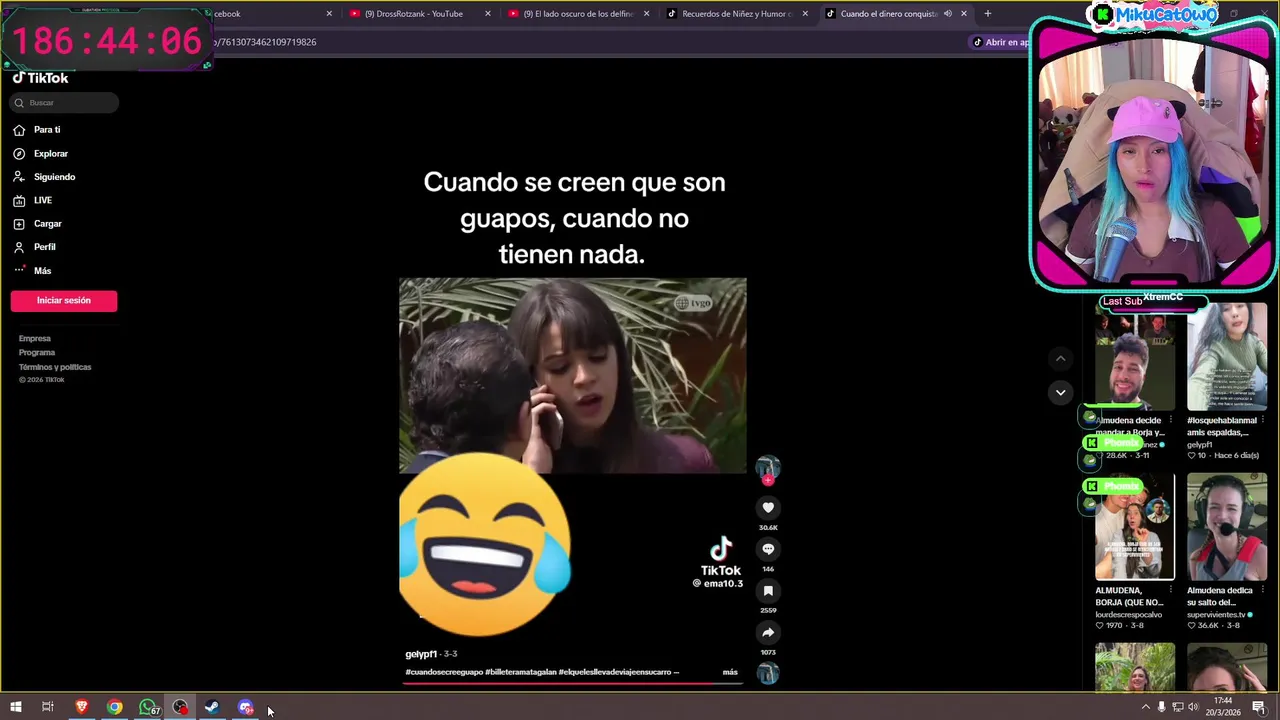Open #losquehablanmal recommended video thumbnail
This screenshot has width=1280, height=720.
(x=1227, y=357)
